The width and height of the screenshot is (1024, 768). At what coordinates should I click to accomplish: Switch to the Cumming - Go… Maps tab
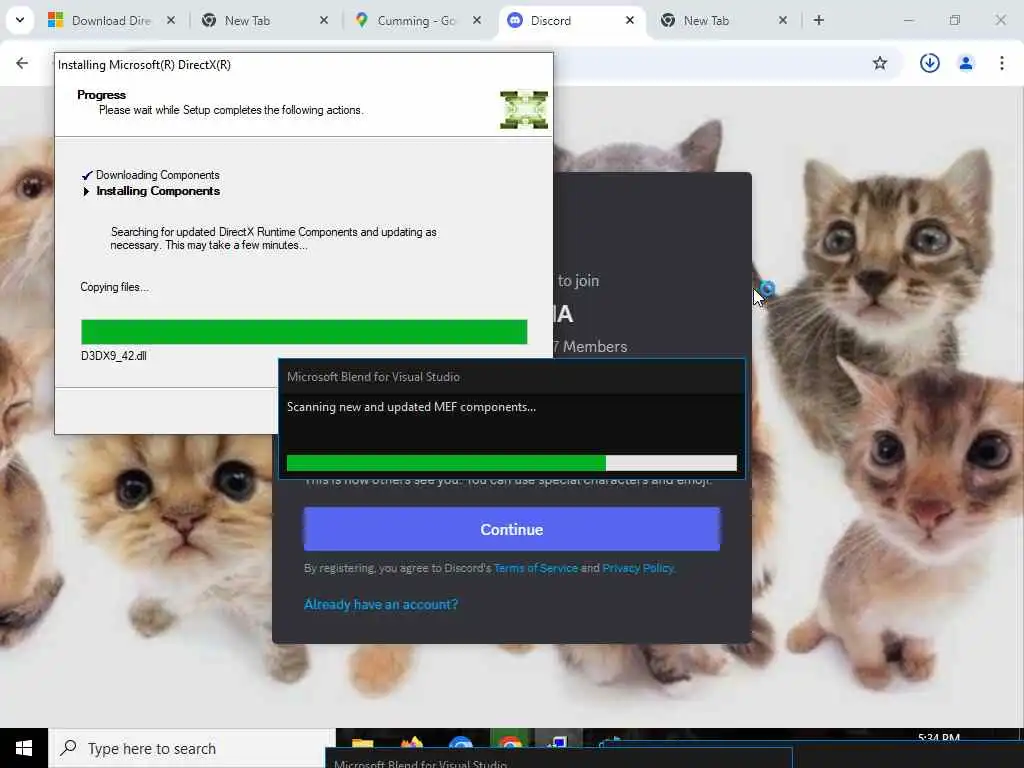pos(417,21)
